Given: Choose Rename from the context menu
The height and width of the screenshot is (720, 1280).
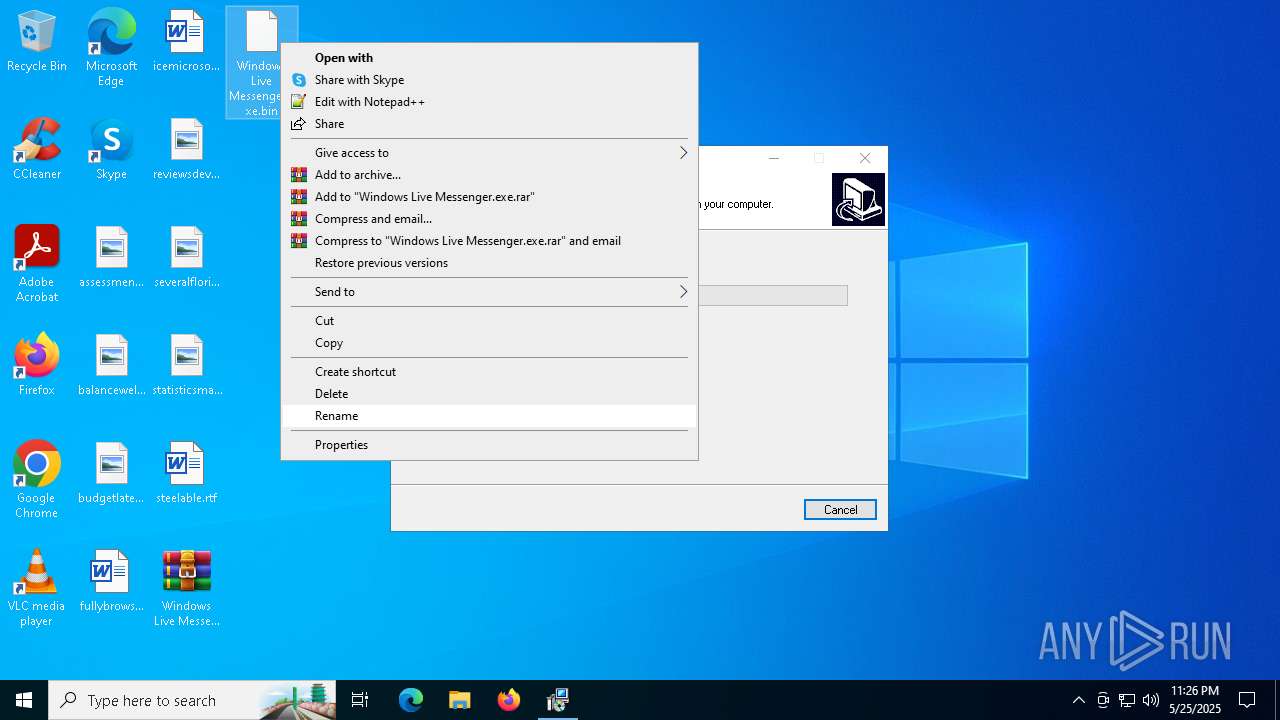Looking at the screenshot, I should 489,416.
